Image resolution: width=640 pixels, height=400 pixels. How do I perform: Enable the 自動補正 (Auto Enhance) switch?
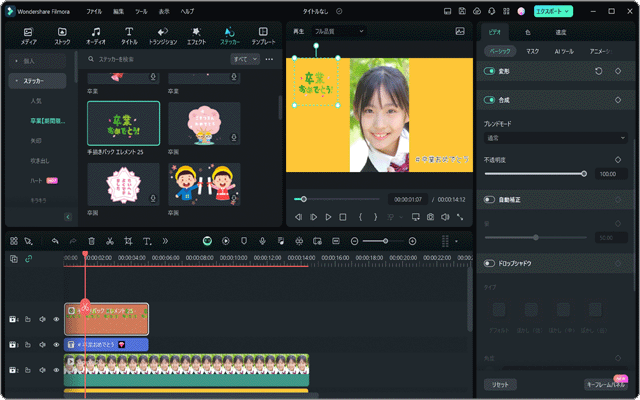(490, 200)
